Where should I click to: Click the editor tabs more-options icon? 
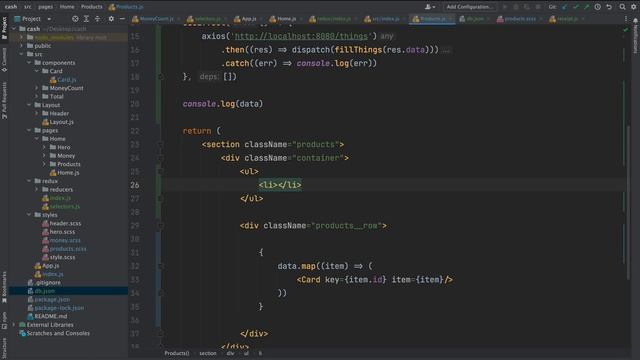(625, 19)
